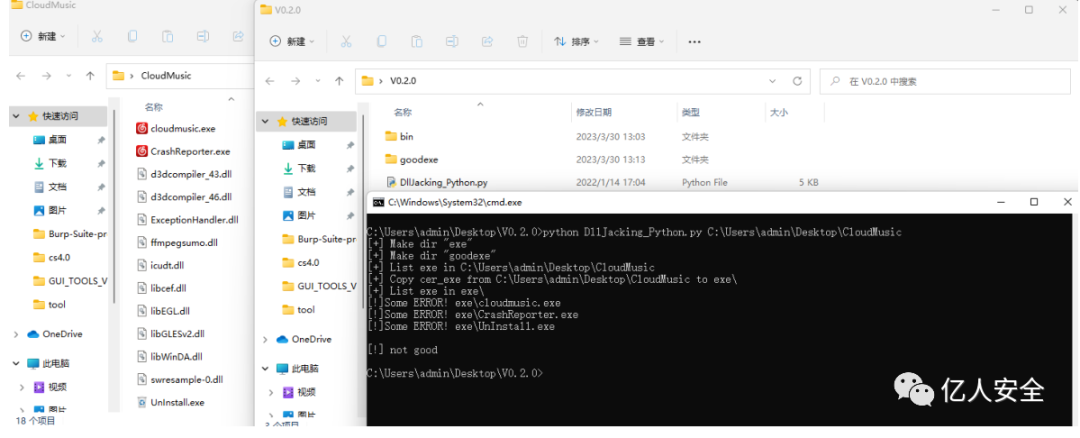Select d3dcompiler_43.dll file
The image size is (1080, 438).
[x=184, y=174]
